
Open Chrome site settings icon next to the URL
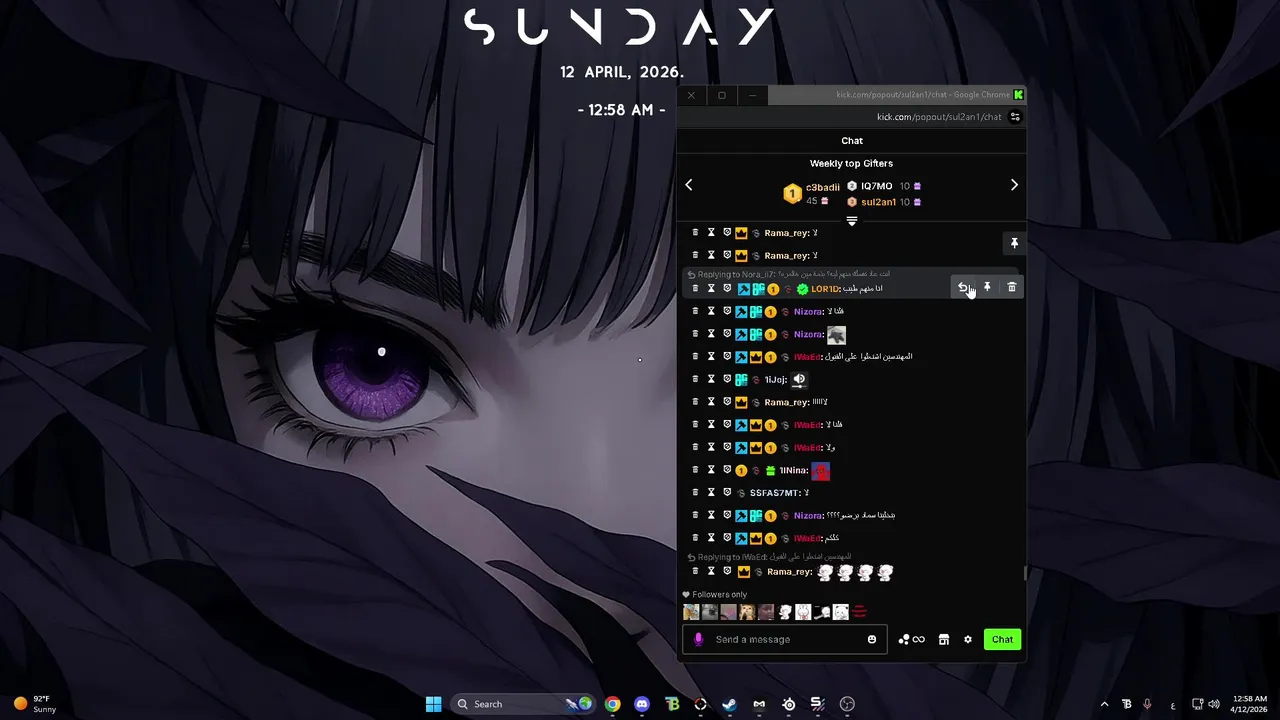click(1015, 117)
